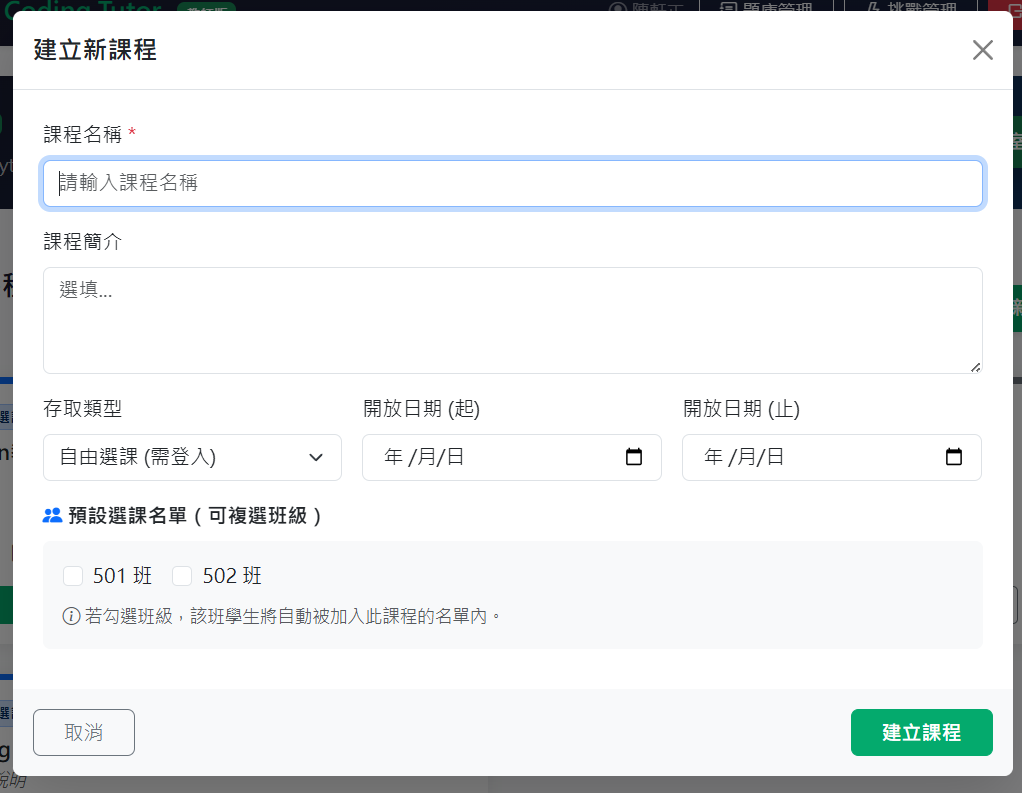Click the resize grip of 課程簡介 textarea
Screen dimensions: 1022x793
point(975,367)
